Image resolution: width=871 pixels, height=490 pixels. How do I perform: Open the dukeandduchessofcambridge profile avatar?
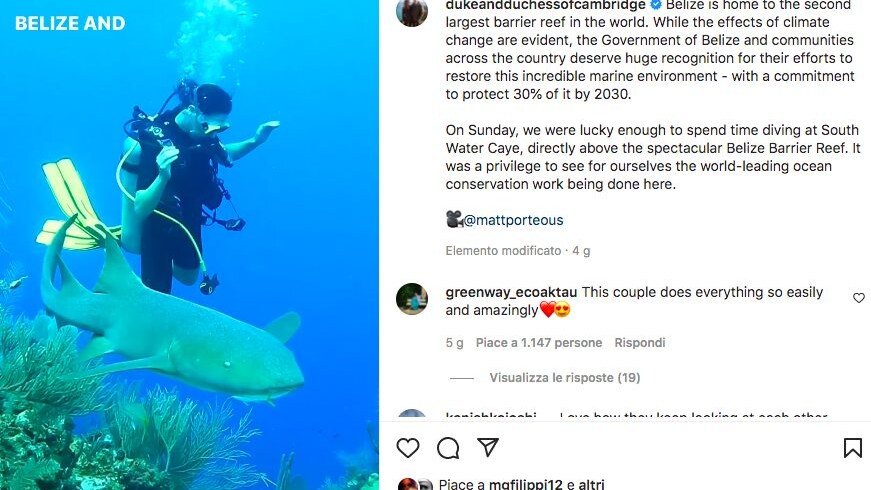pos(412,11)
